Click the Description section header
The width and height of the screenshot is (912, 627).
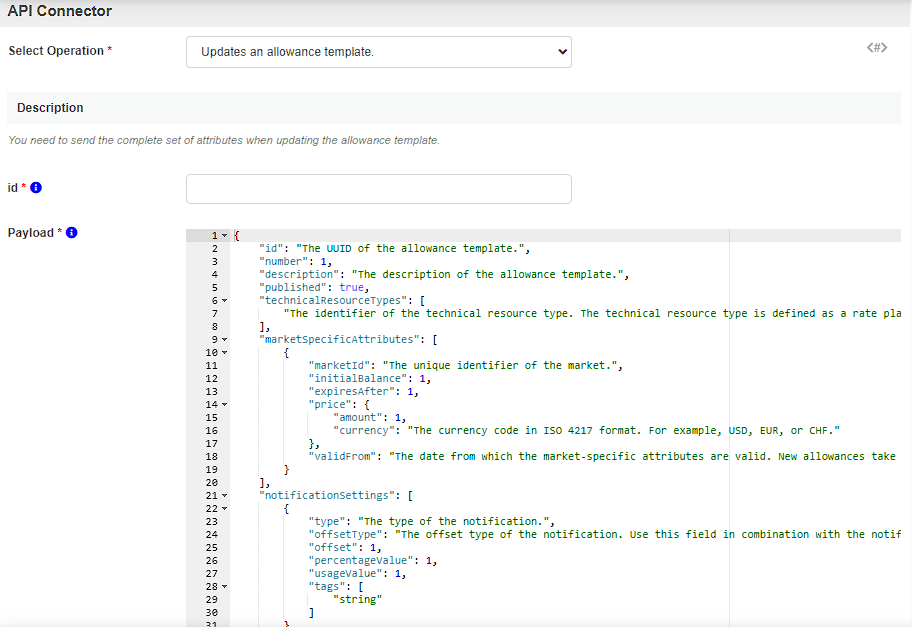coord(50,108)
